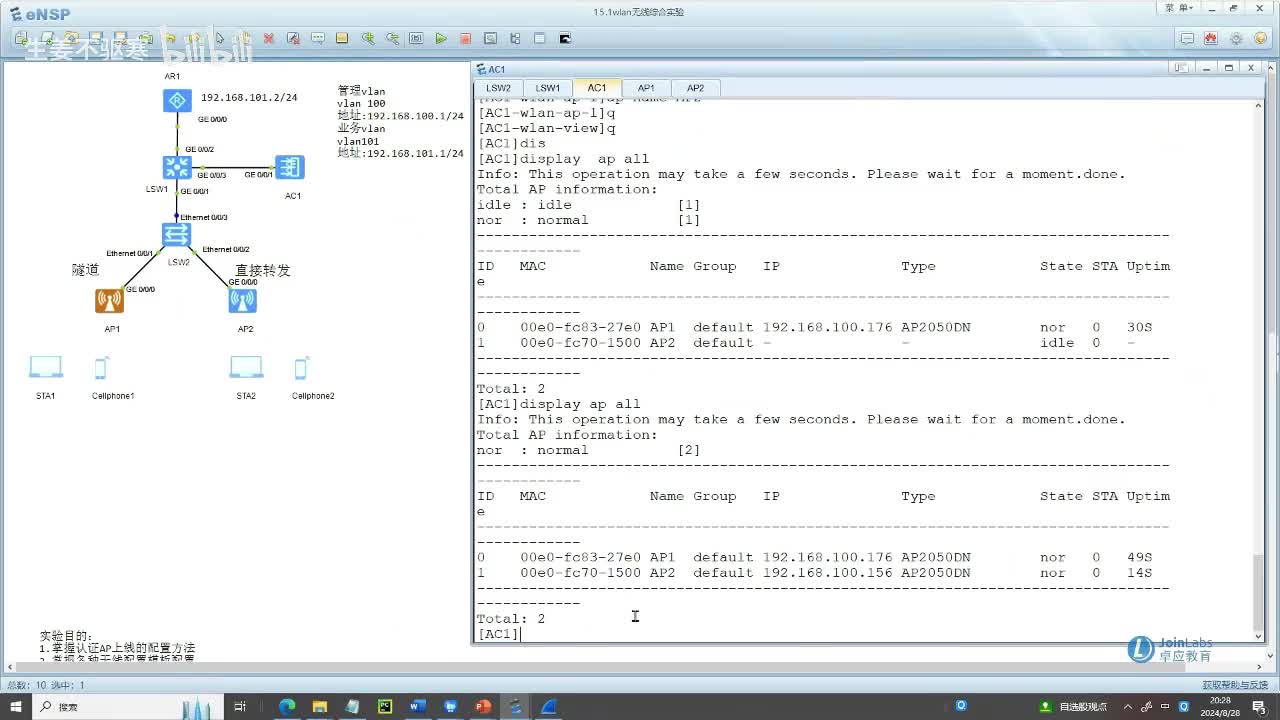Select the hand pan tool

point(244,39)
